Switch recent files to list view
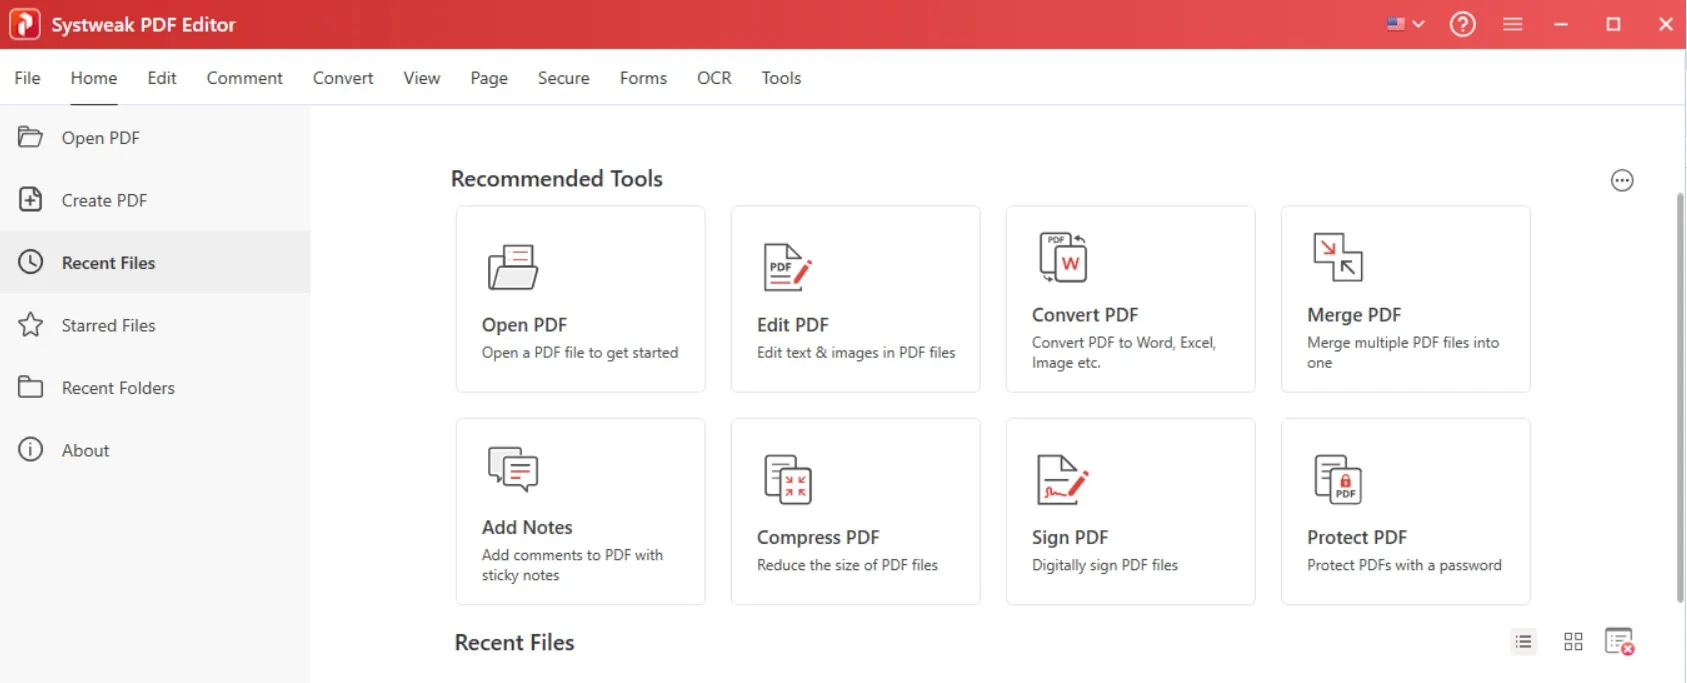 [1523, 641]
